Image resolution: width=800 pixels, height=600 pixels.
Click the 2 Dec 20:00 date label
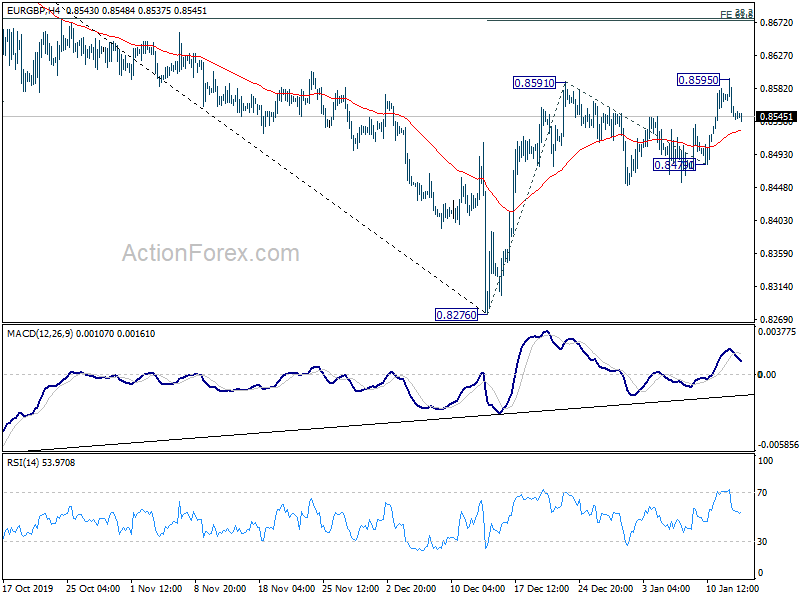411,589
